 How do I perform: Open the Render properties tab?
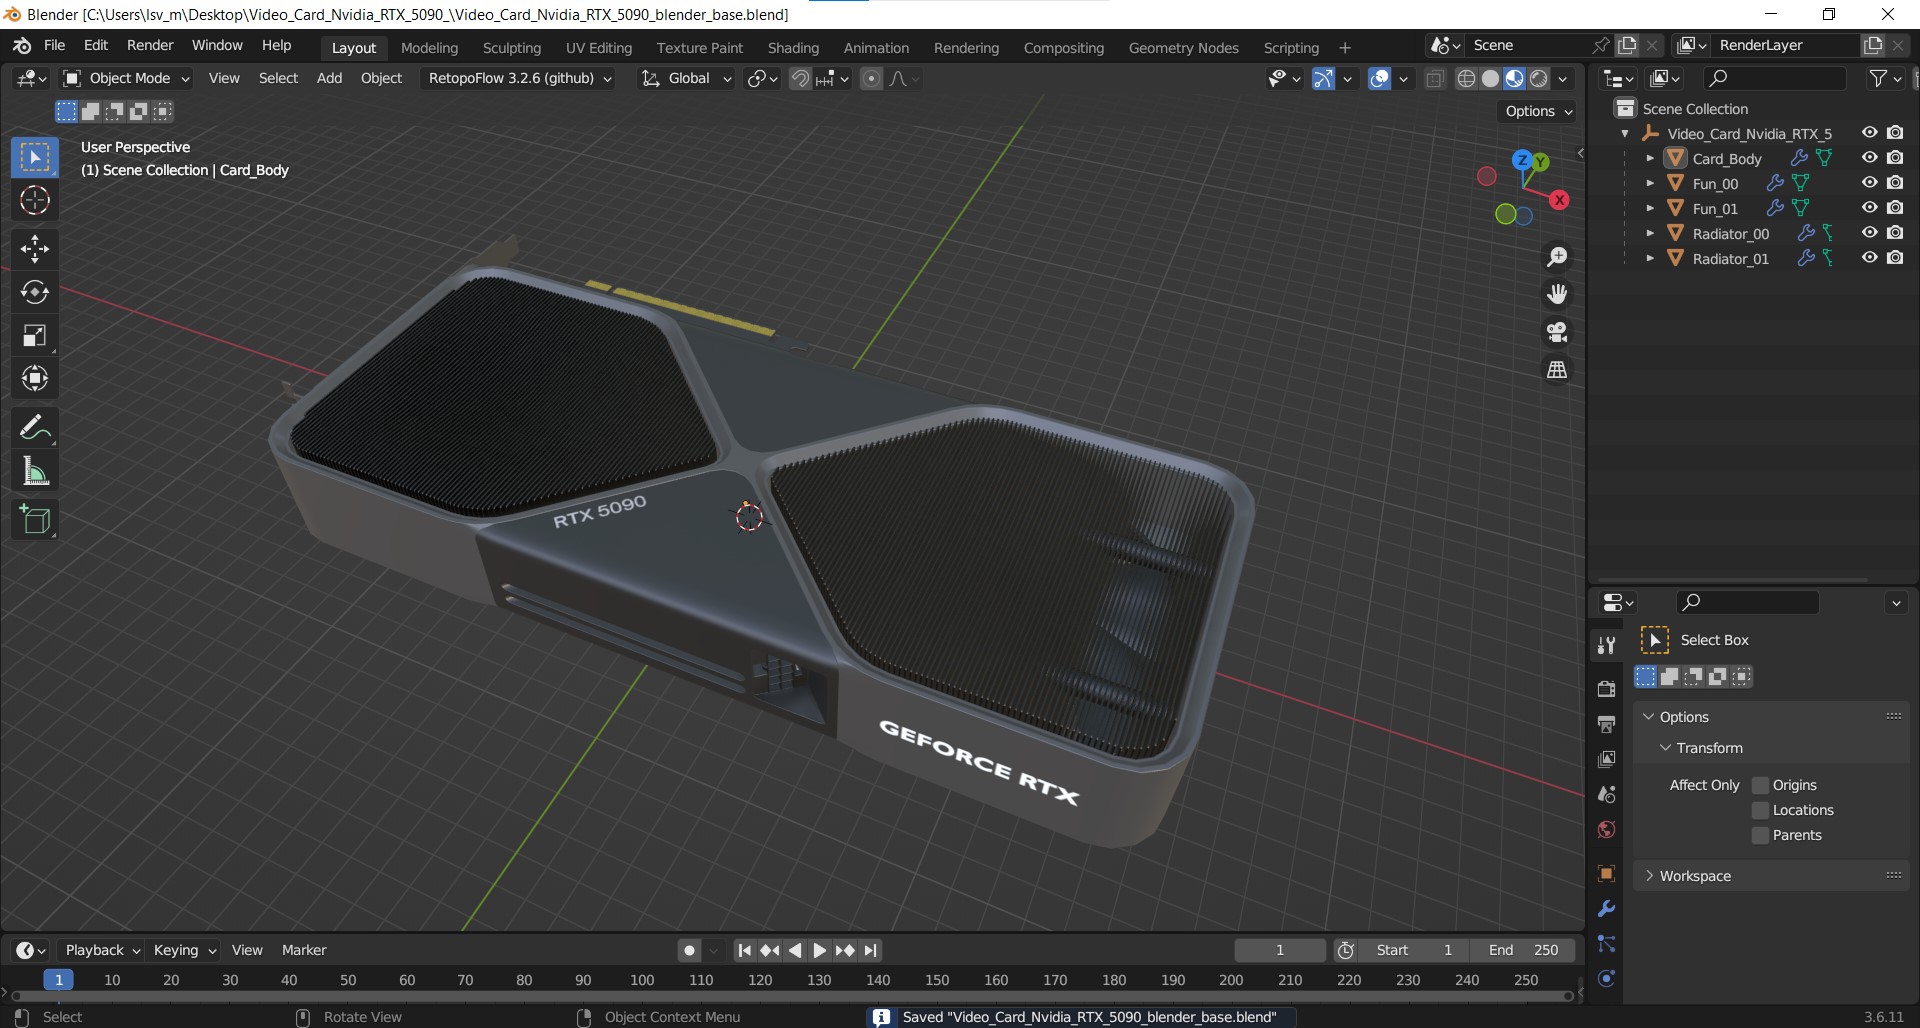pos(1606,689)
